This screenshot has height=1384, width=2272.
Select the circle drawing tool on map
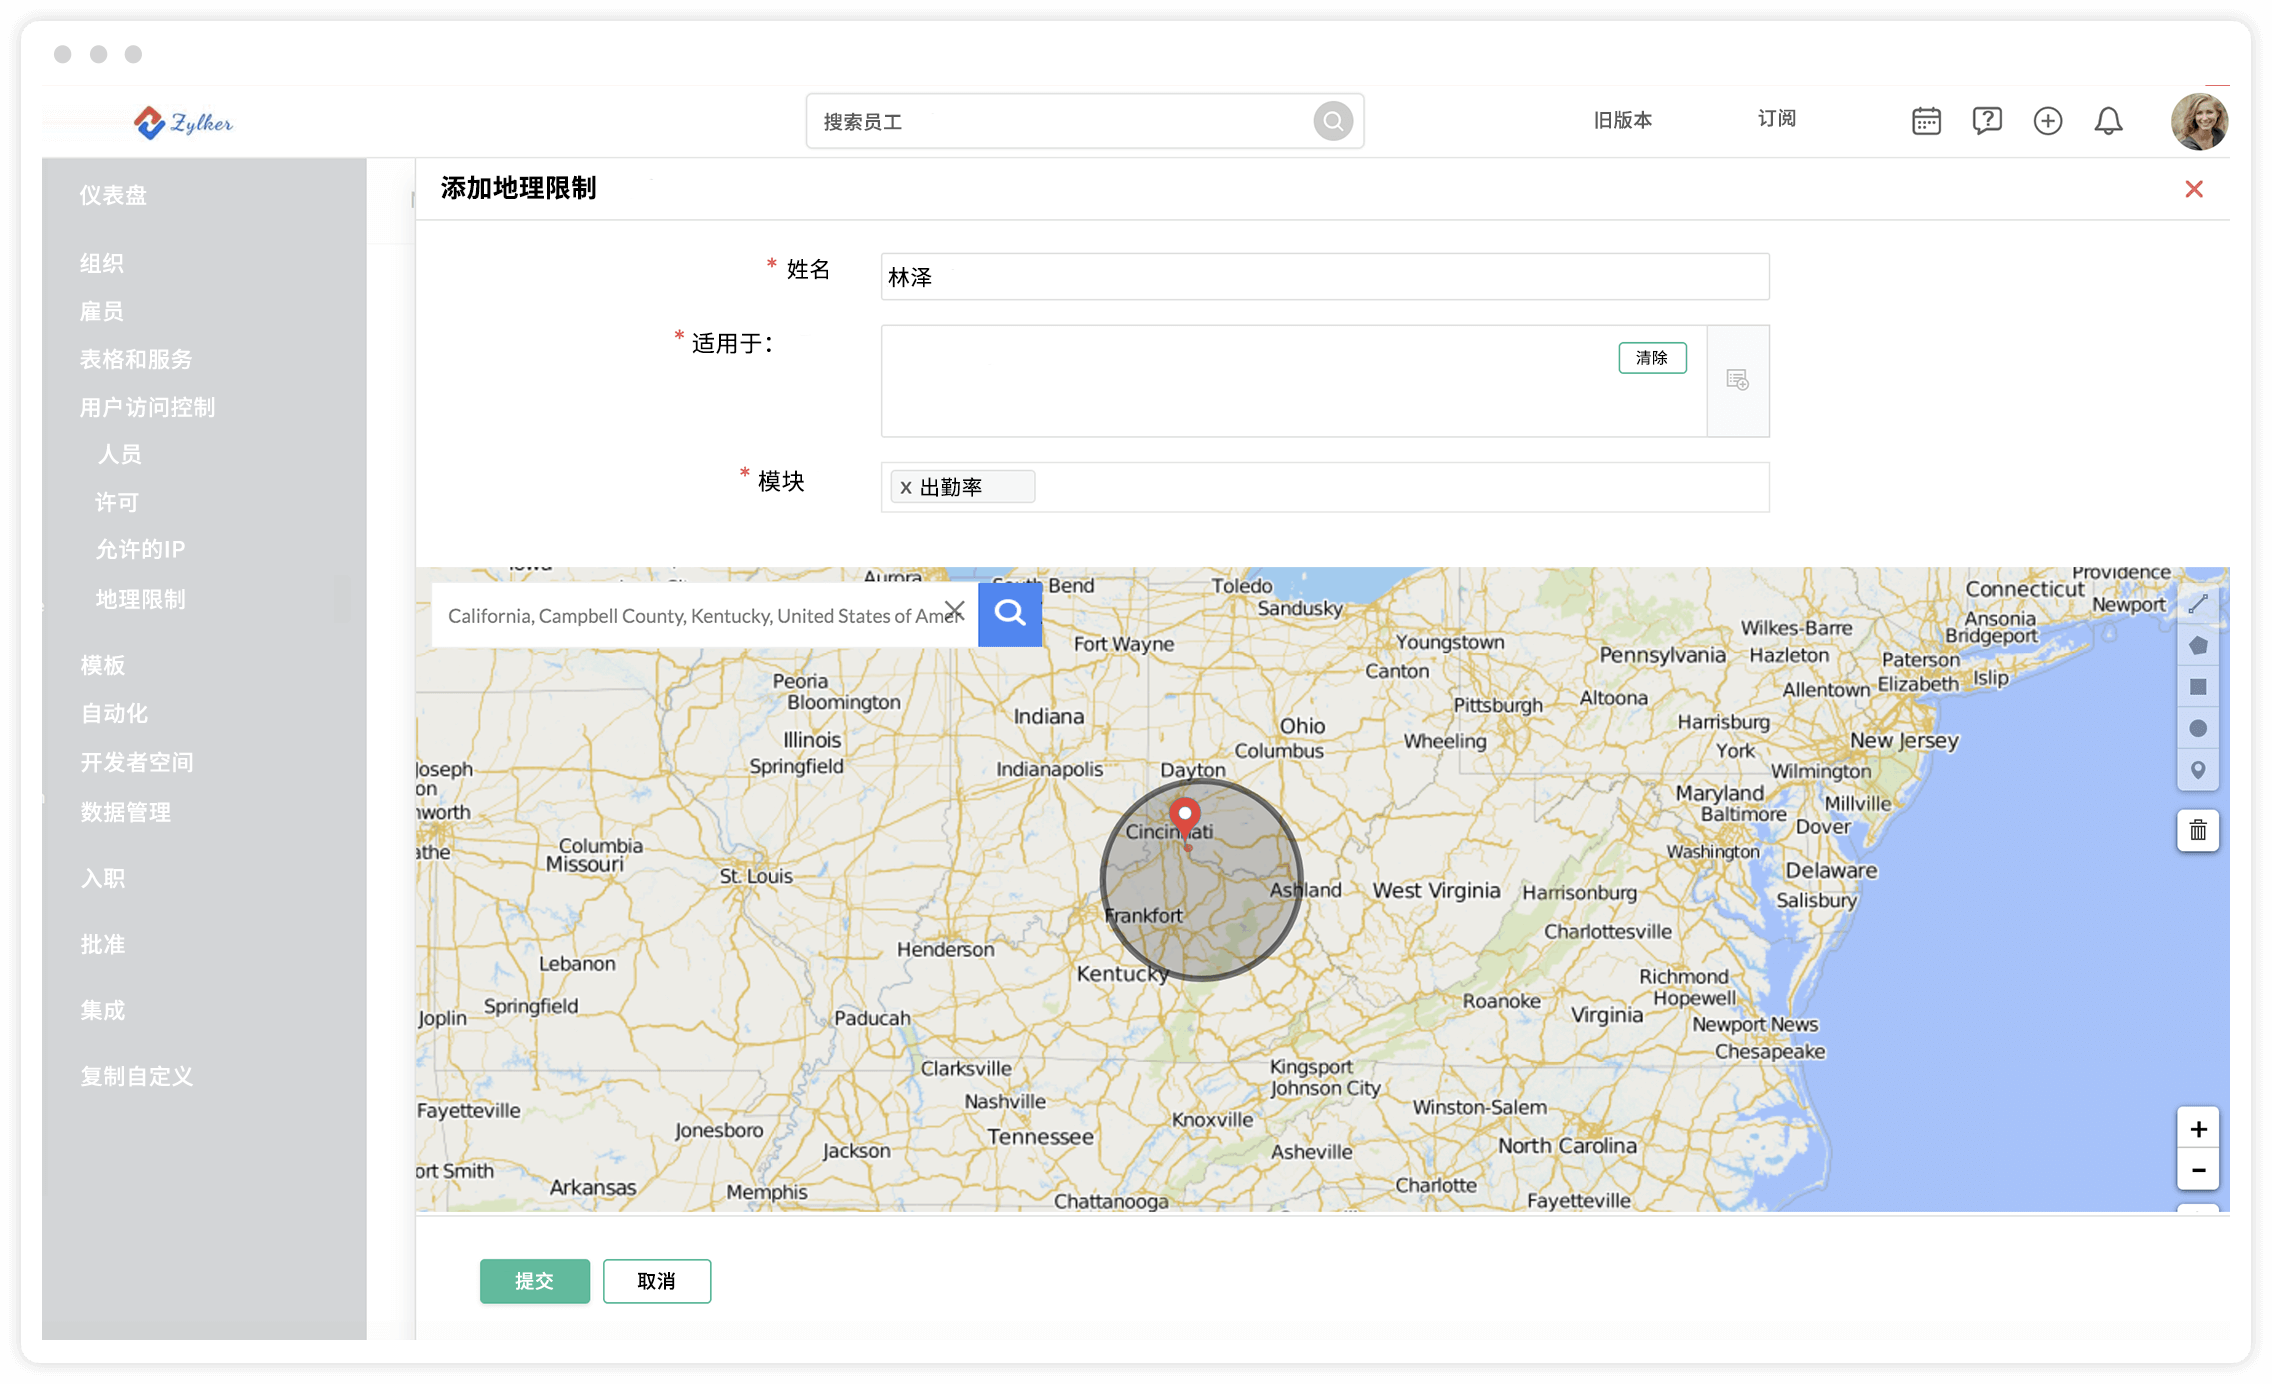(x=2197, y=728)
